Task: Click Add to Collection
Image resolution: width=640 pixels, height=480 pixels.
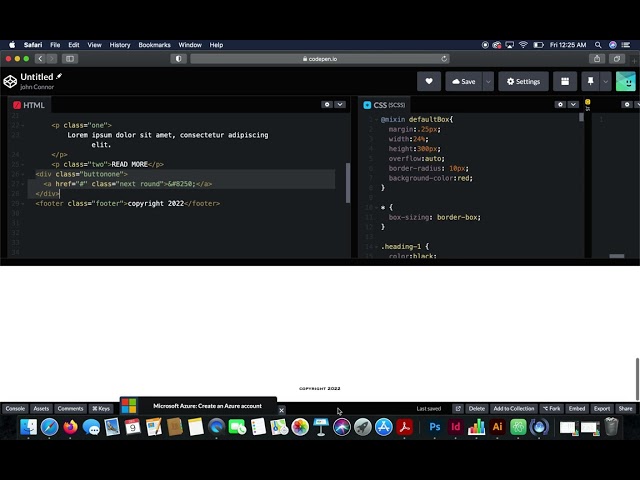Action: 513,408
